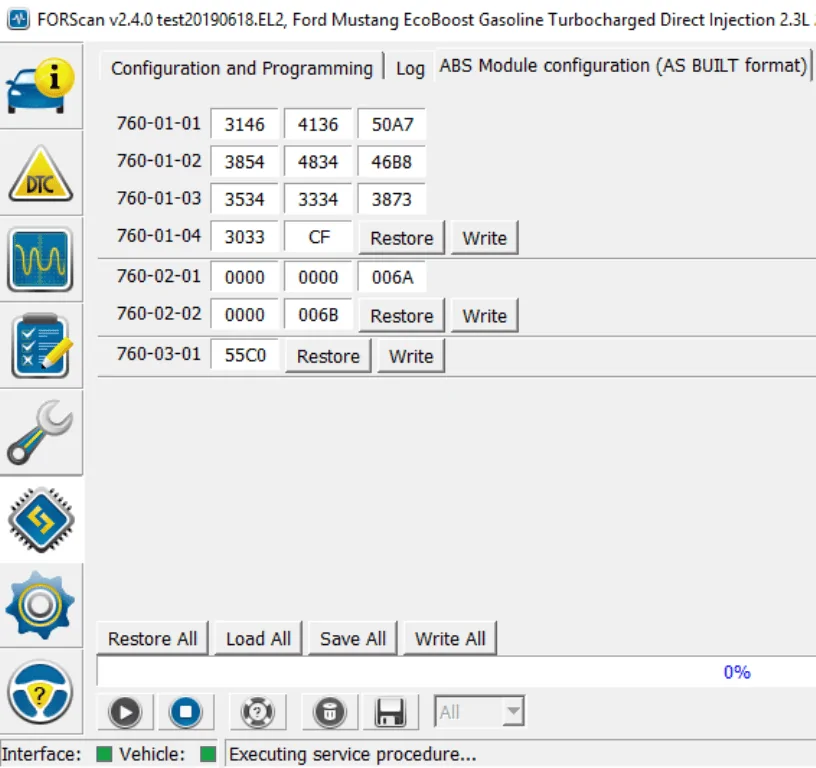Edit the second 0000 field in row 760-02-01
816x768 pixels.
[317, 277]
